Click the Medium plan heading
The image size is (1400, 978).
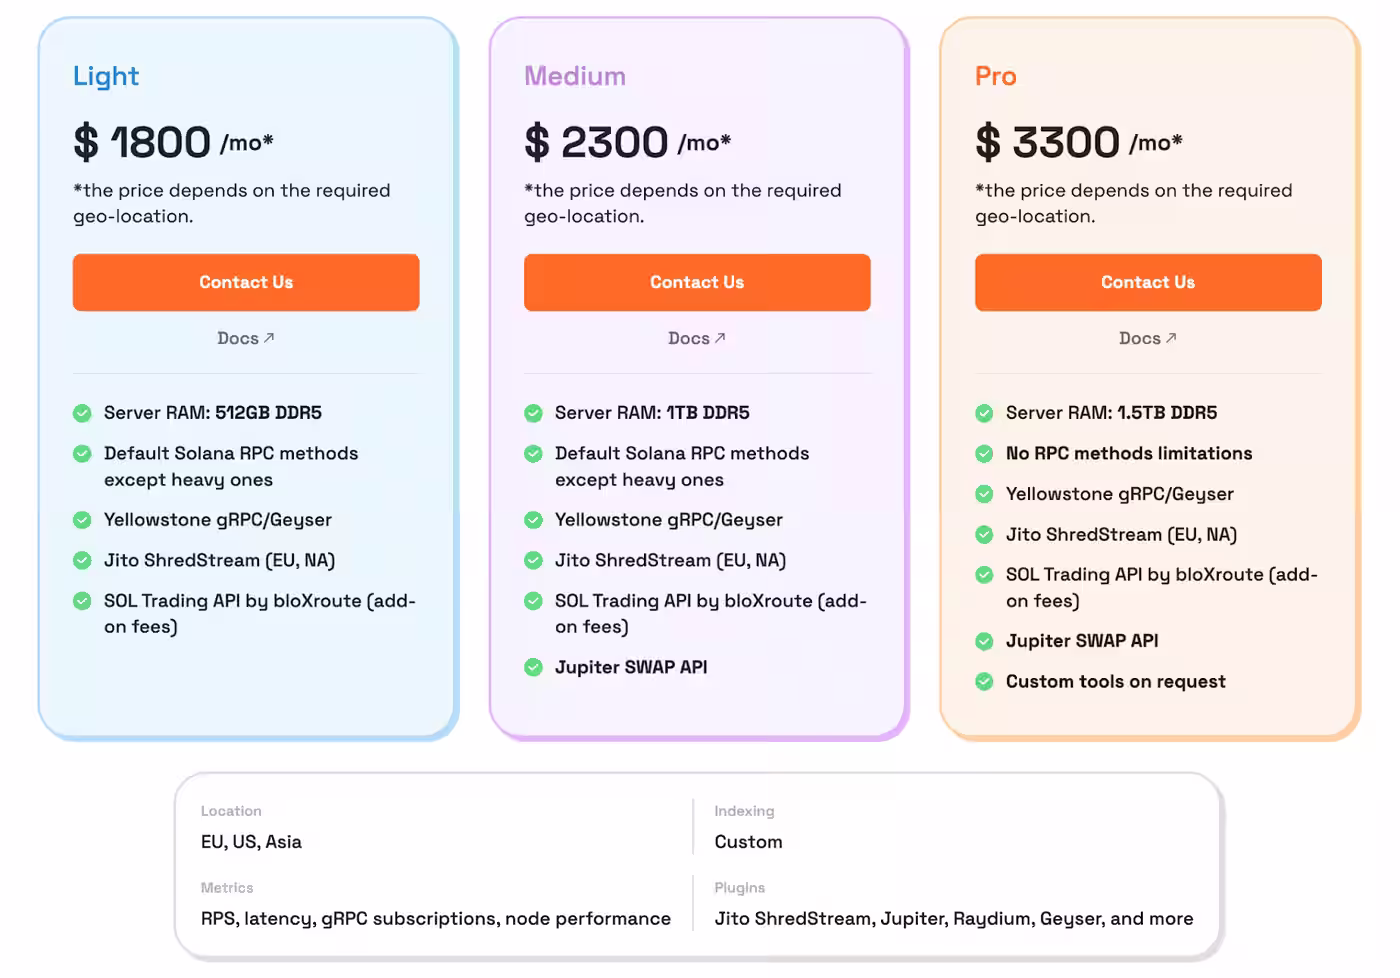575,76
